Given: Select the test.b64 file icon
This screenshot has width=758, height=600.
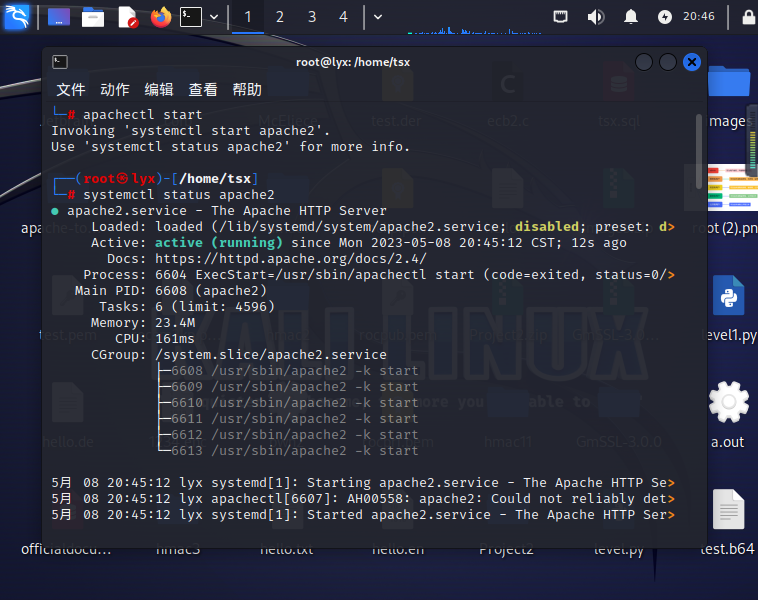Looking at the screenshot, I should pos(729,510).
